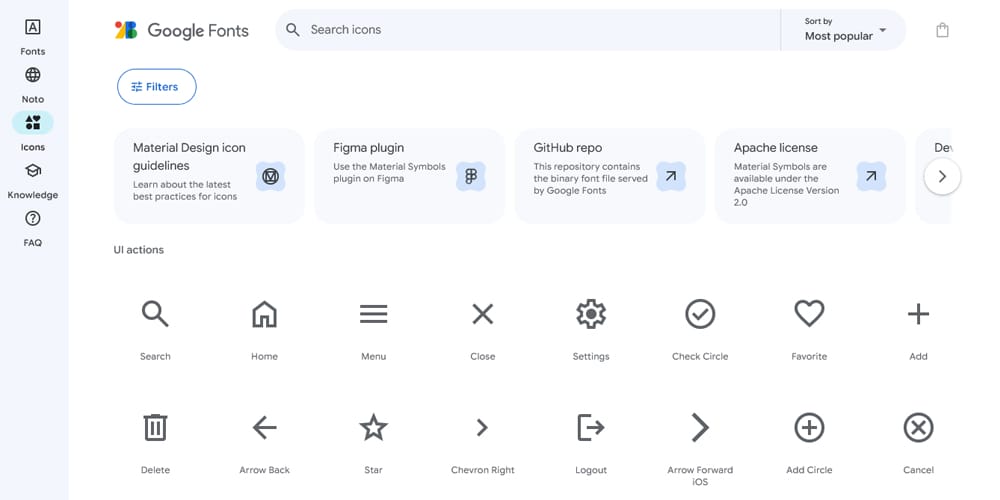Click the Material Design badge icon
This screenshot has width=1000, height=500.
point(270,176)
